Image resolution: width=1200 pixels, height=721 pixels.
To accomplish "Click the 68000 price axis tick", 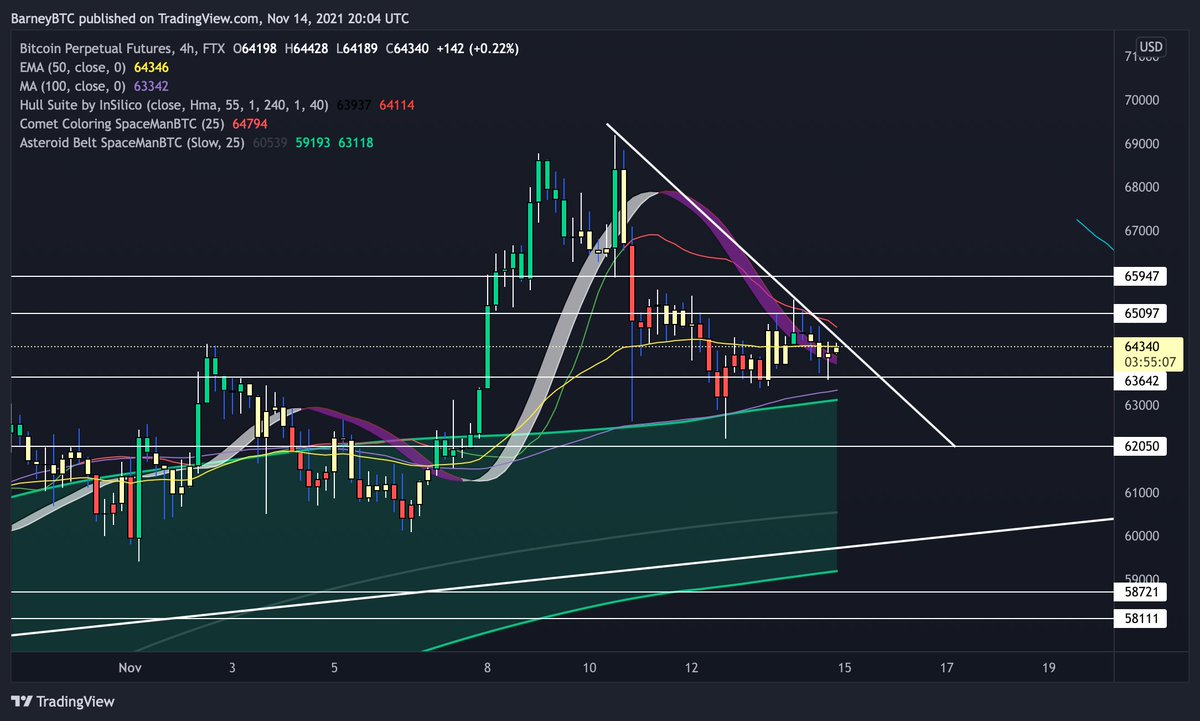I will point(1141,187).
